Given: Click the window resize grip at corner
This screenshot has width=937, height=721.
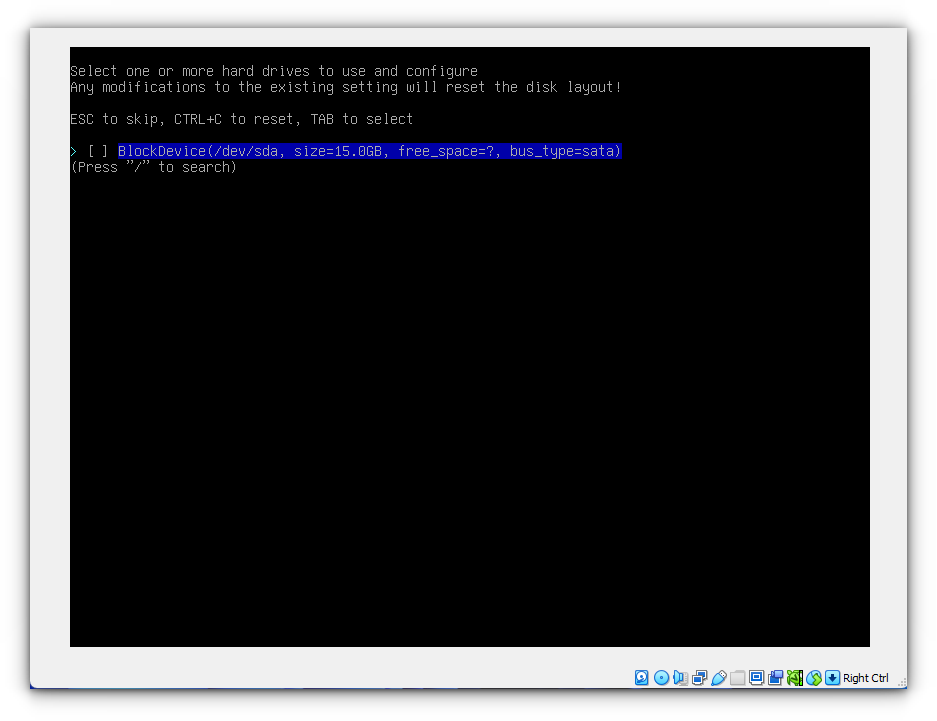Looking at the screenshot, I should coord(902,682).
